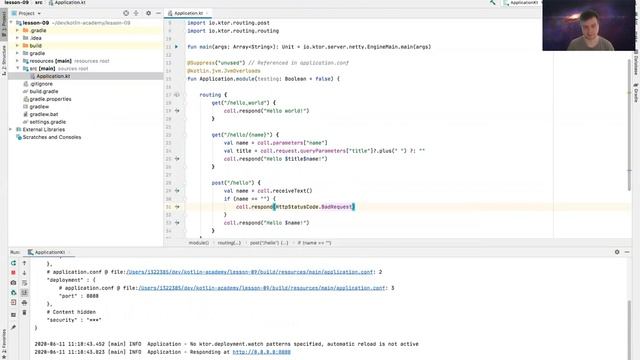This screenshot has height=360, width=640.
Task: Select settings.gradle in Project tree
Action: [x=47, y=122]
